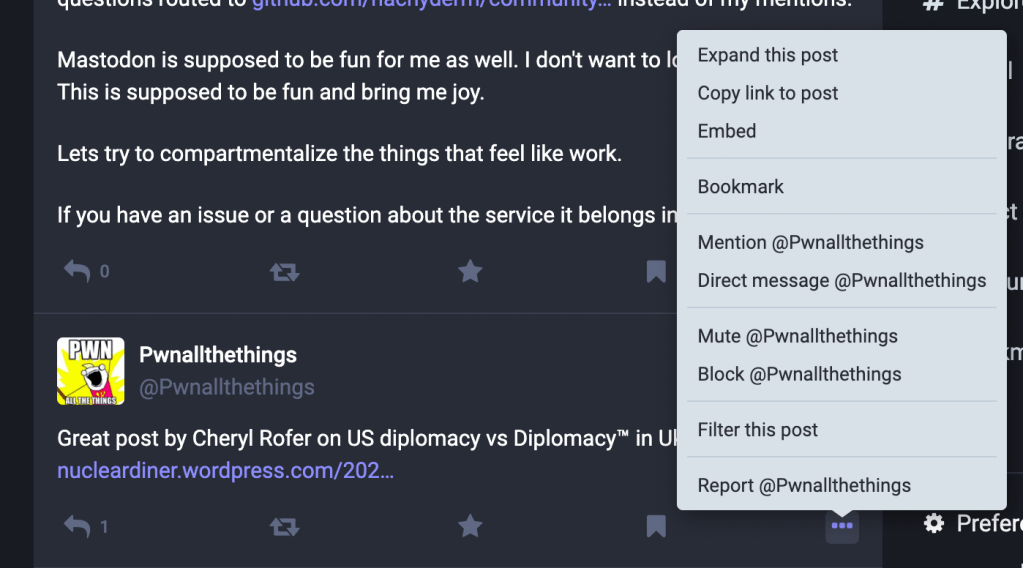Reply to the Pwnallthethings post
Viewport: 1023px width, 568px height.
[77, 526]
